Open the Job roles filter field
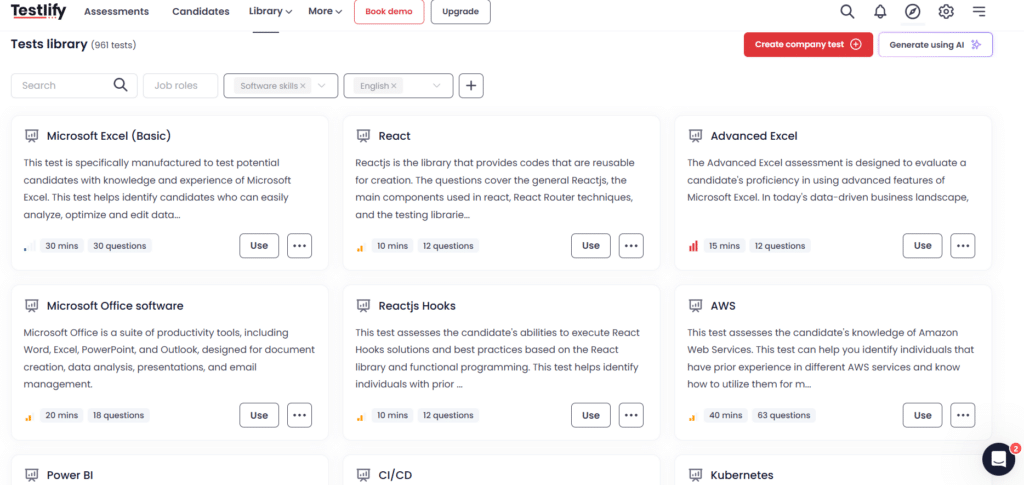The width and height of the screenshot is (1024, 485). tap(180, 86)
